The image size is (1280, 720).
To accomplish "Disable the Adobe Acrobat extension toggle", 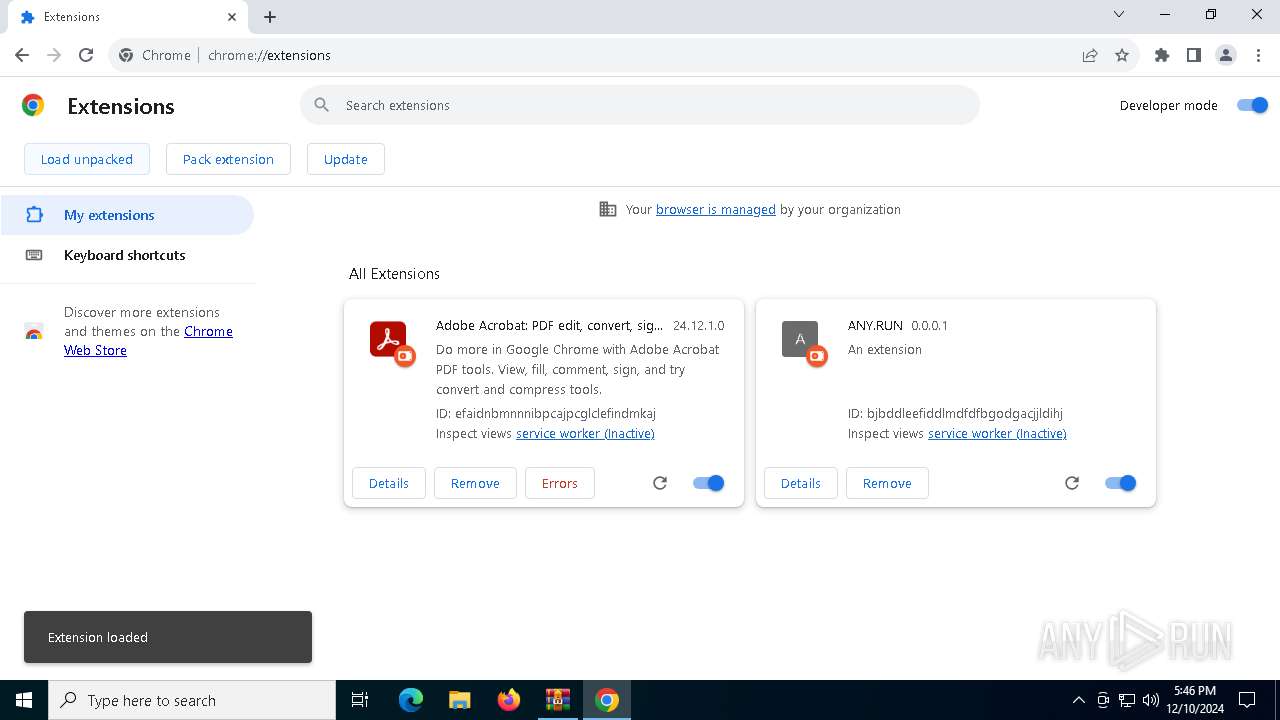I will coord(708,483).
